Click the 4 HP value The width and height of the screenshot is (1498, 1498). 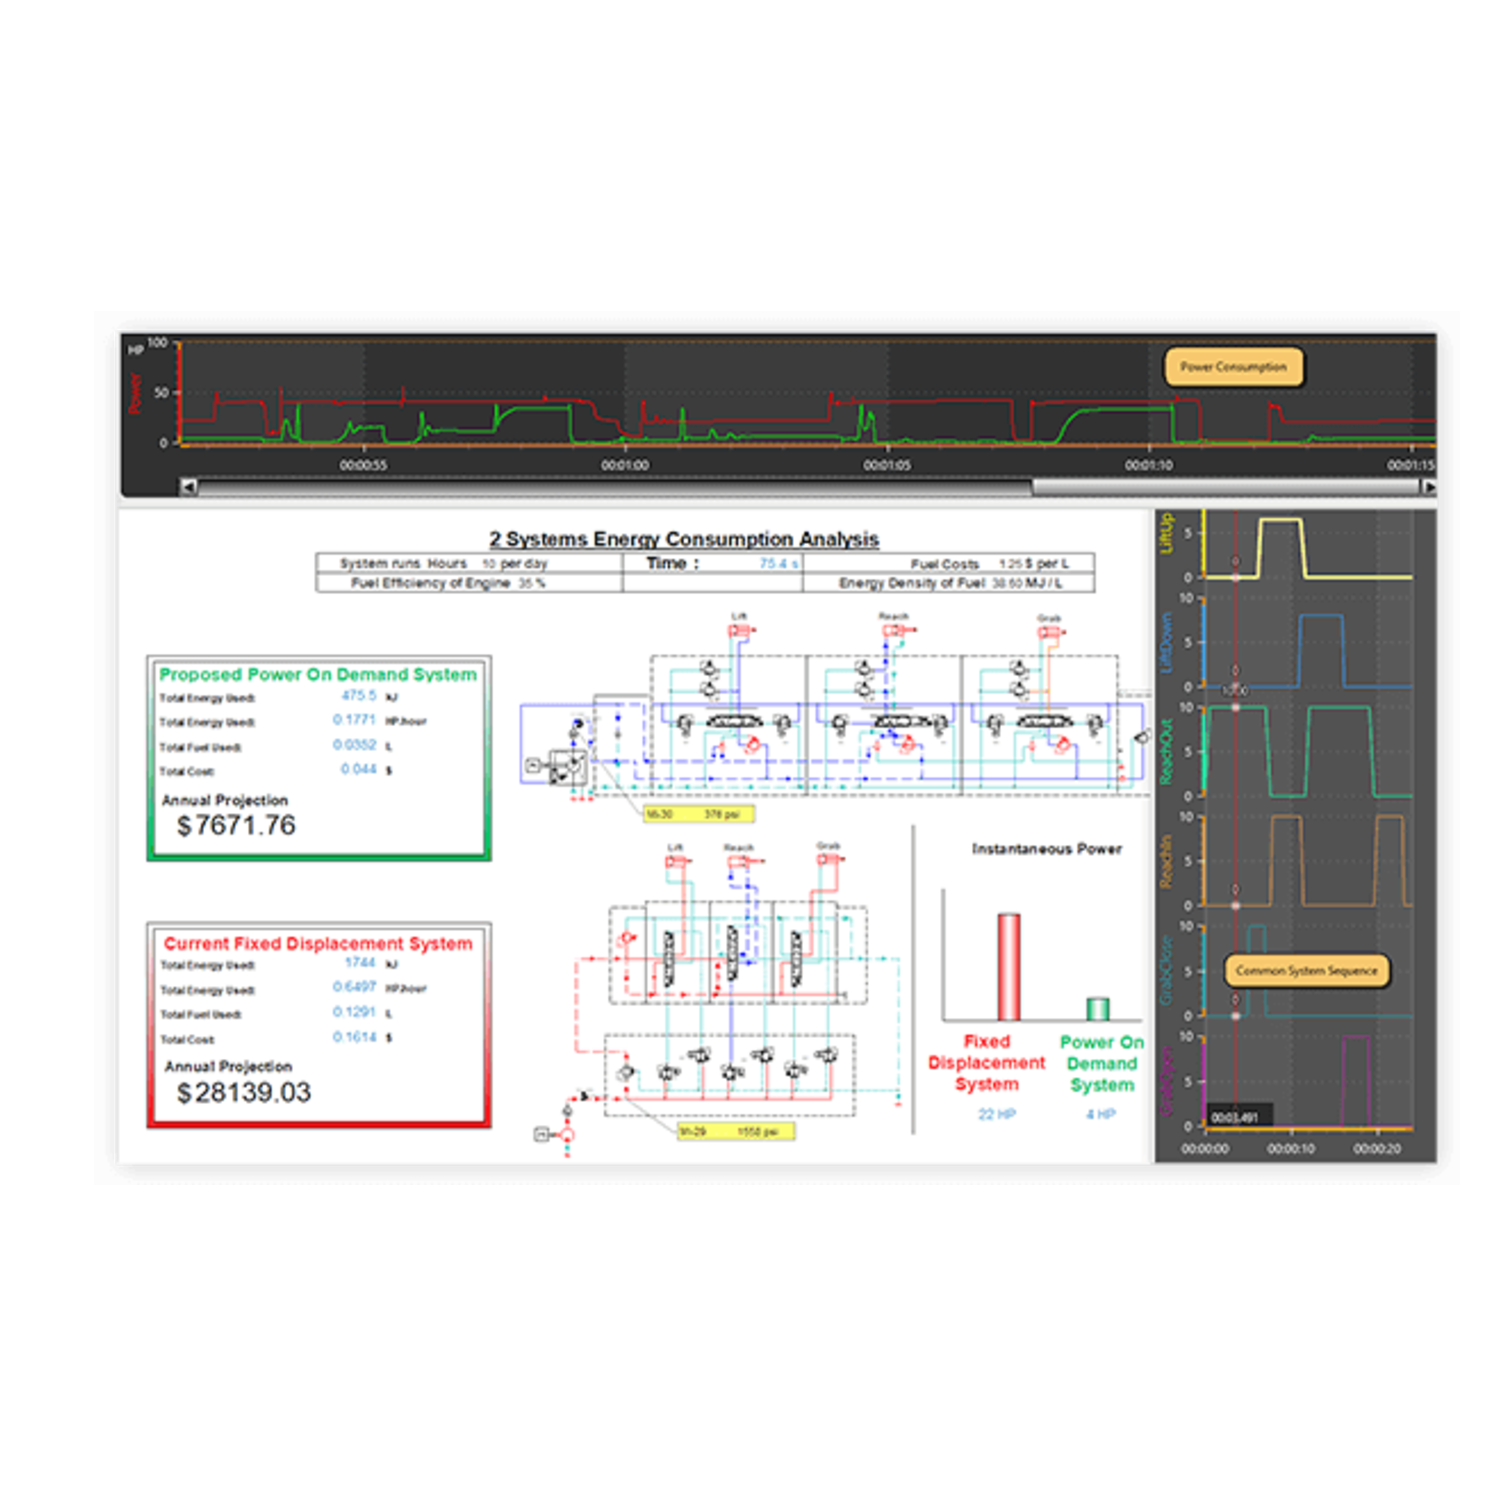point(1100,1114)
